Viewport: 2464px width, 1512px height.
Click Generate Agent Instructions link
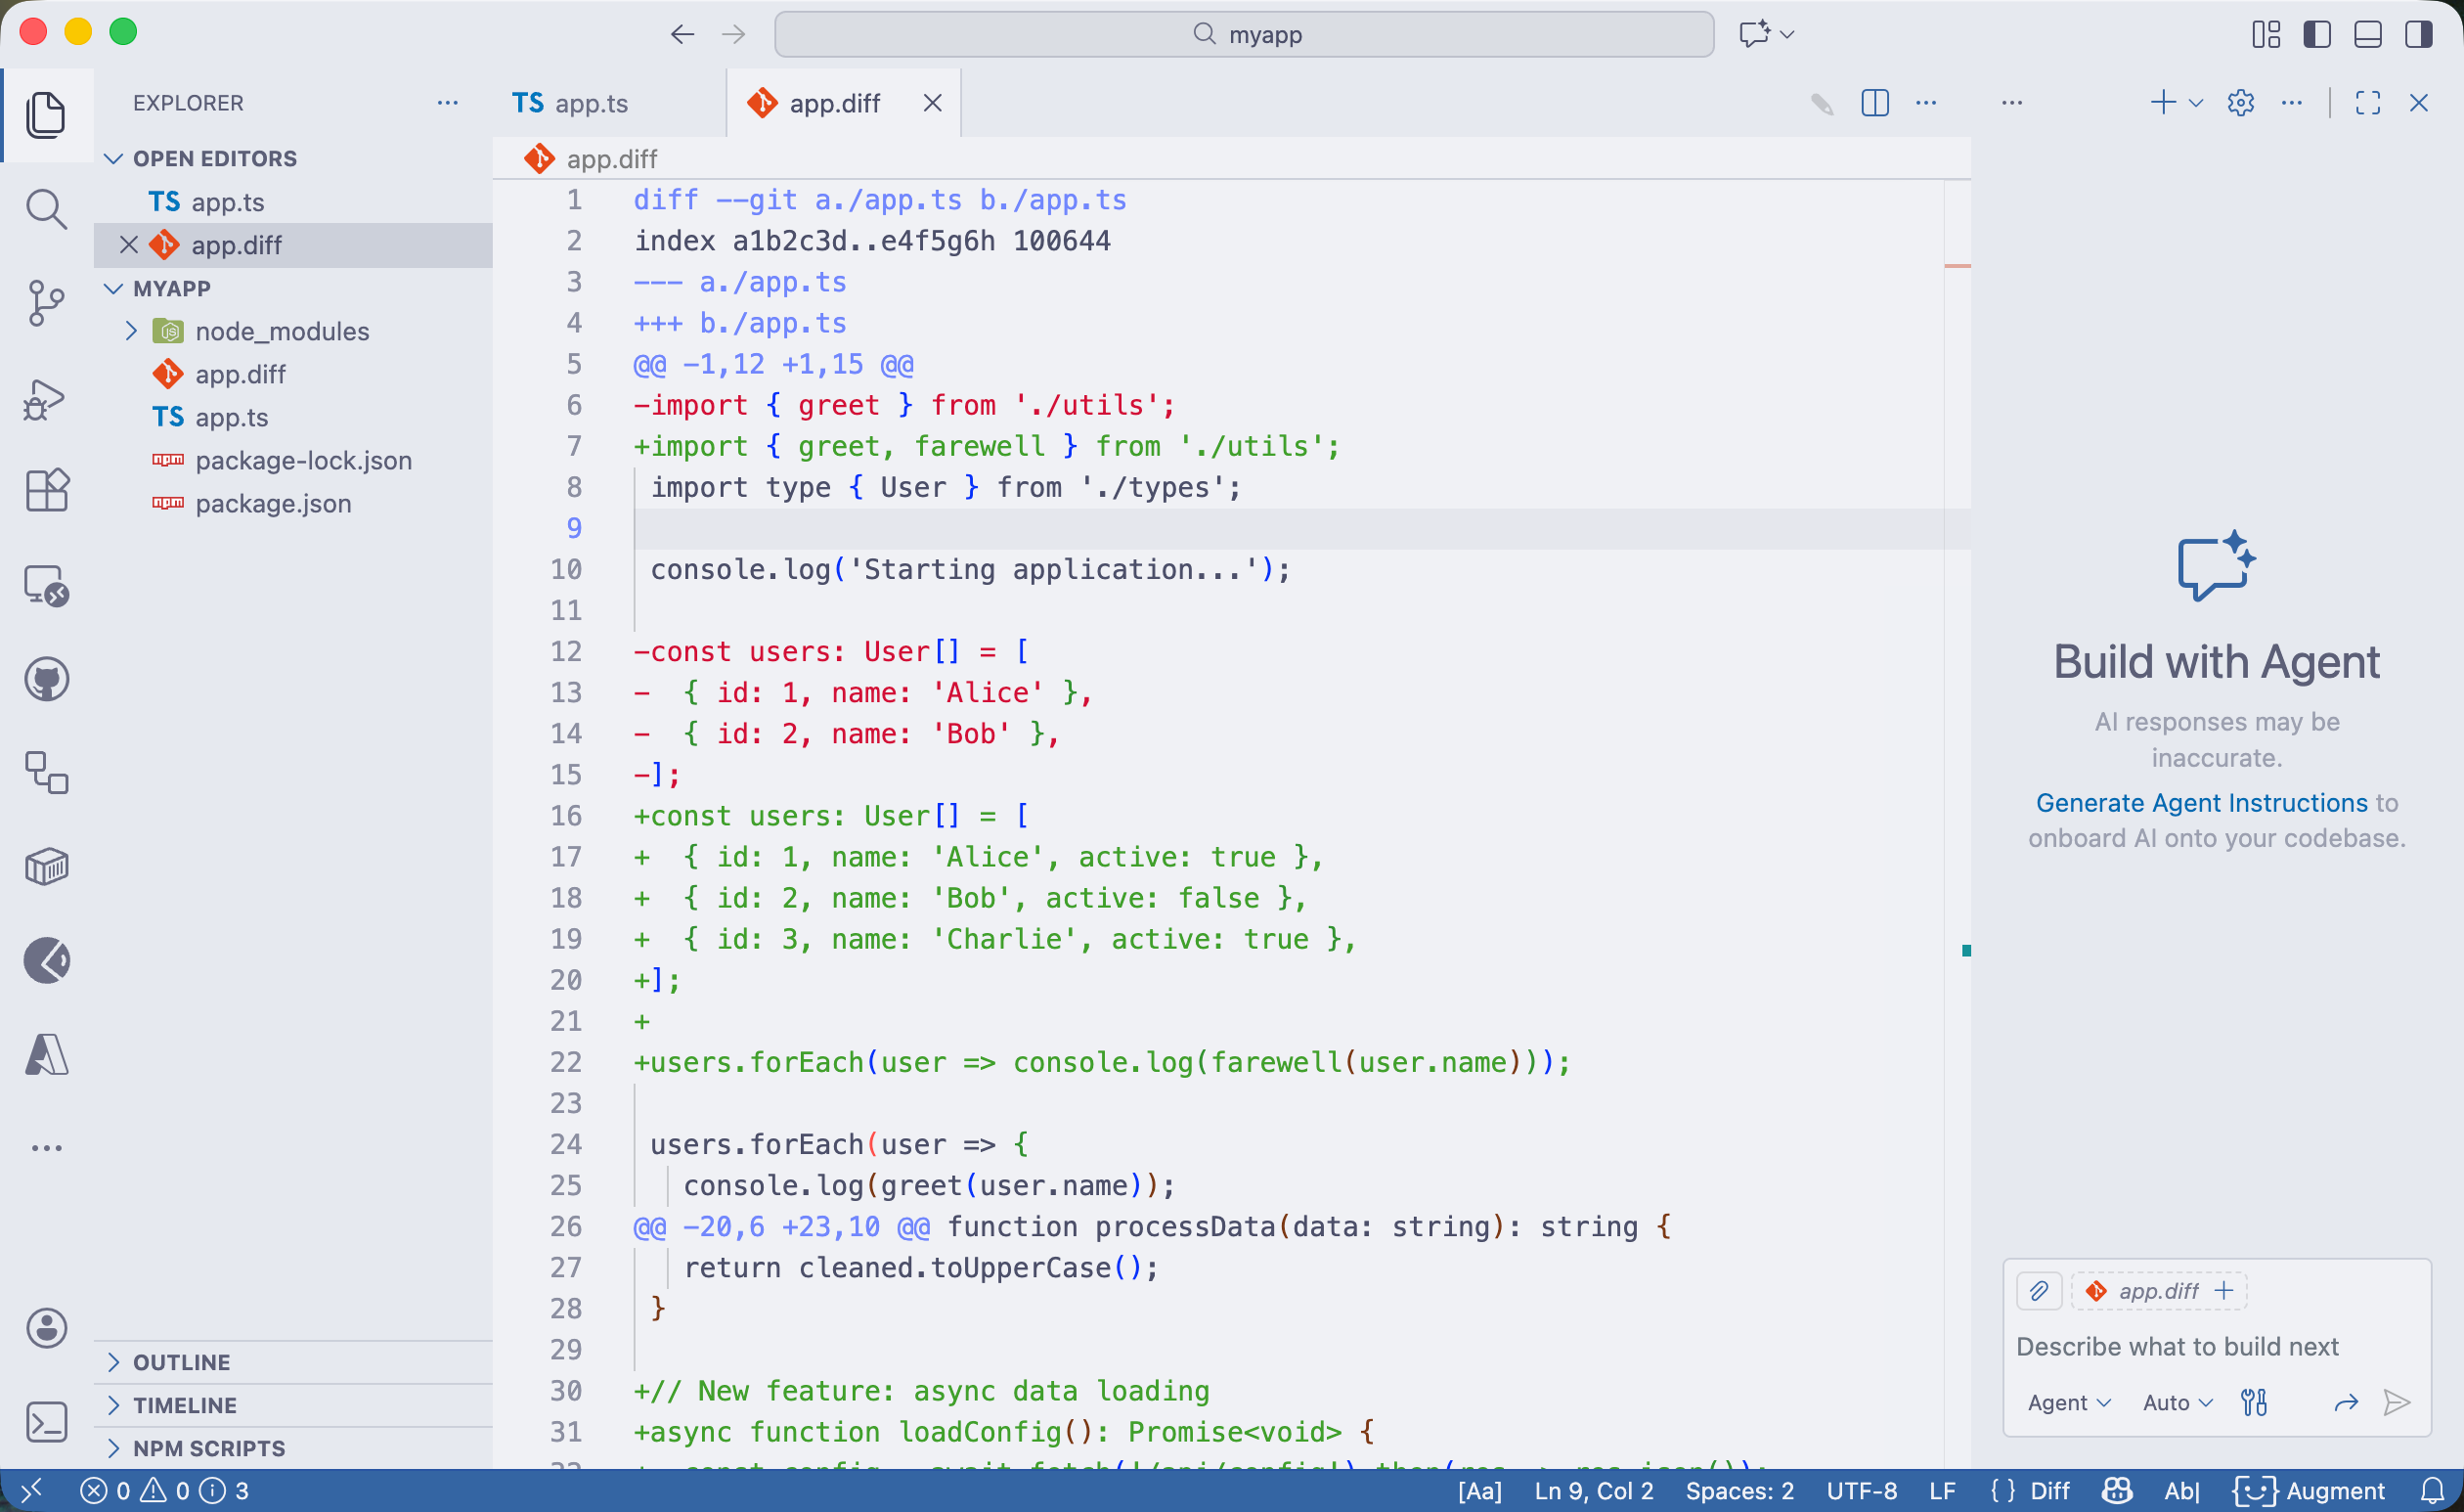point(2201,803)
